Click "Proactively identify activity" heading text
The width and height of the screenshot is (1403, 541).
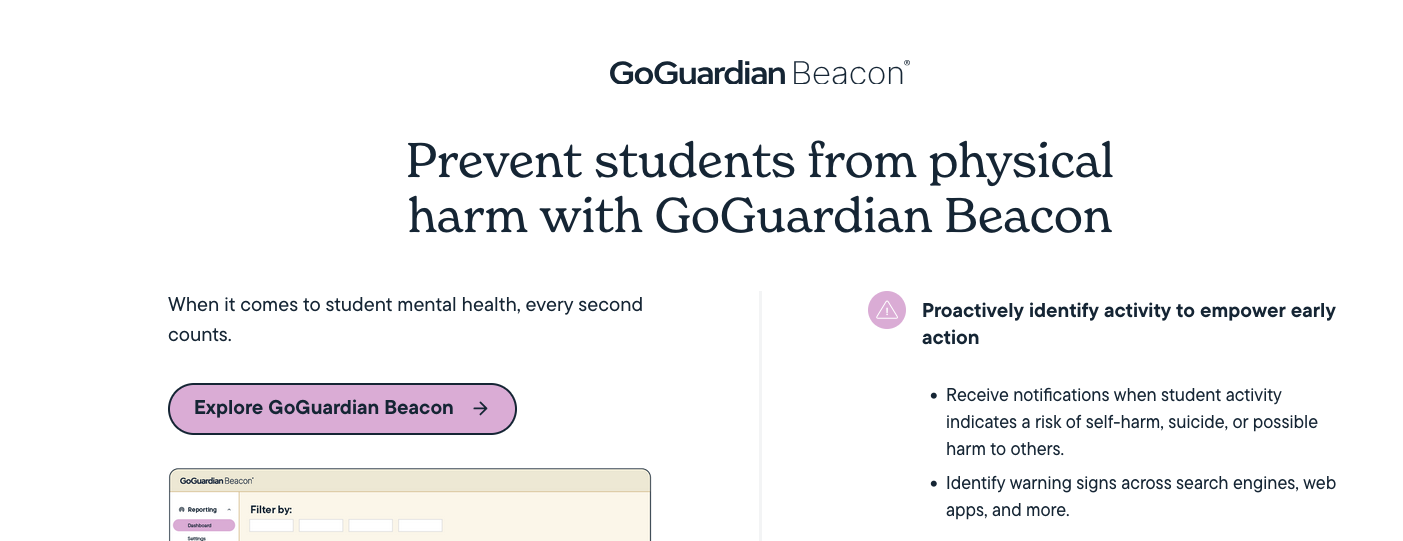point(1128,324)
